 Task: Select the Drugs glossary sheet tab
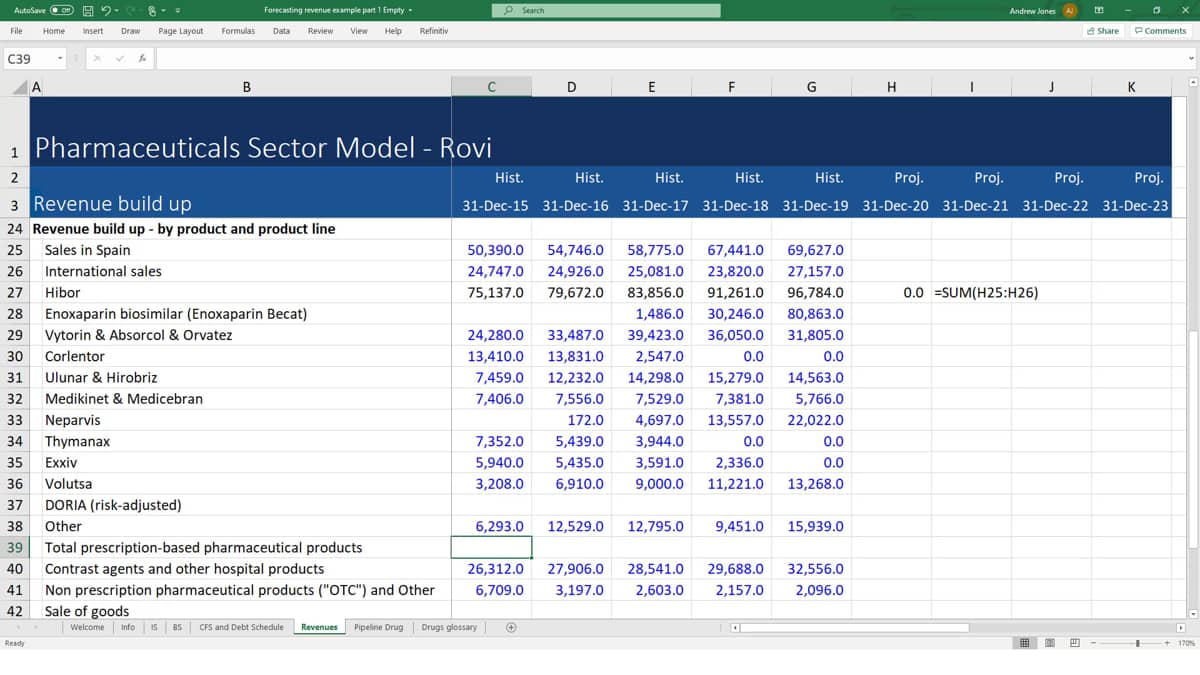point(449,627)
